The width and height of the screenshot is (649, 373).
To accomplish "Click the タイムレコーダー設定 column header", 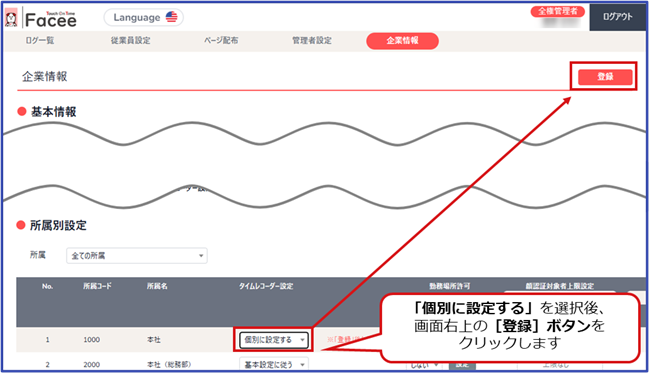I will (266, 286).
